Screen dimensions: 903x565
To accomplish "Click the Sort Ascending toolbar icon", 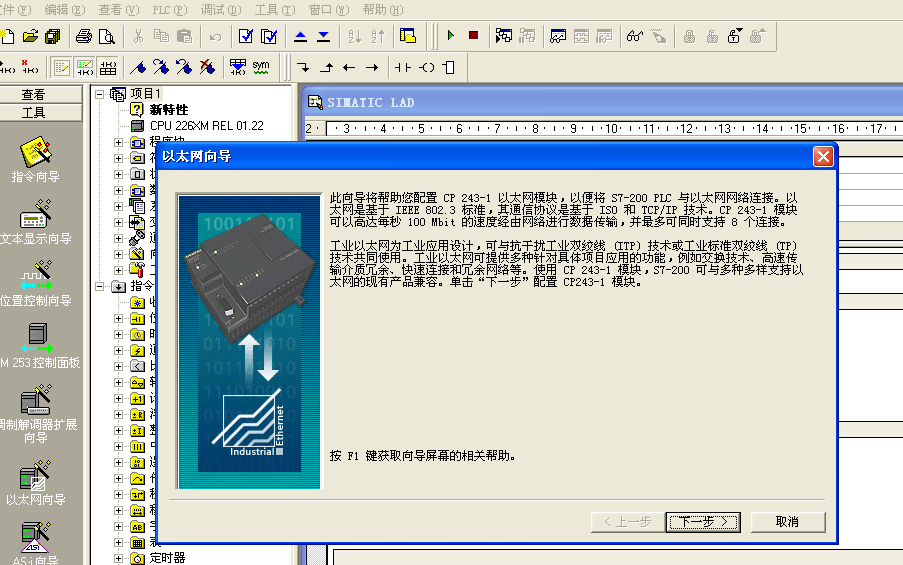I will 355,37.
